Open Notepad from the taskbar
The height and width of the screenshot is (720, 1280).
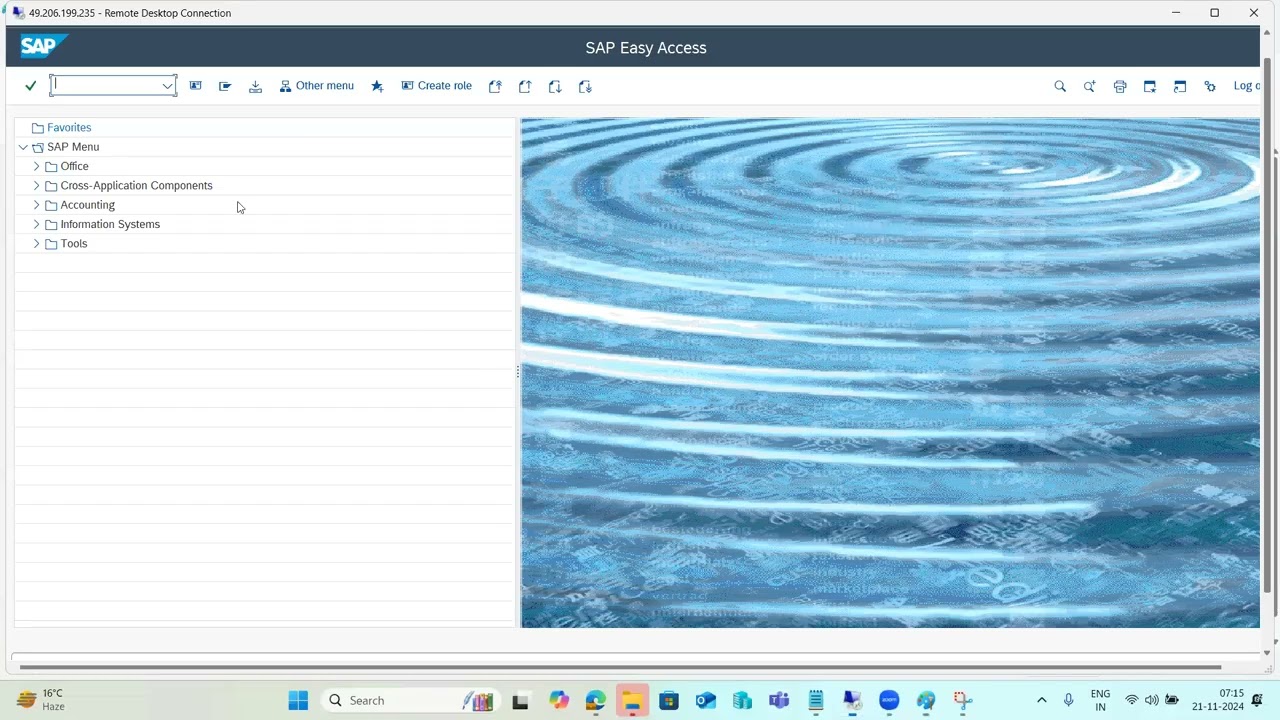pyautogui.click(x=816, y=701)
